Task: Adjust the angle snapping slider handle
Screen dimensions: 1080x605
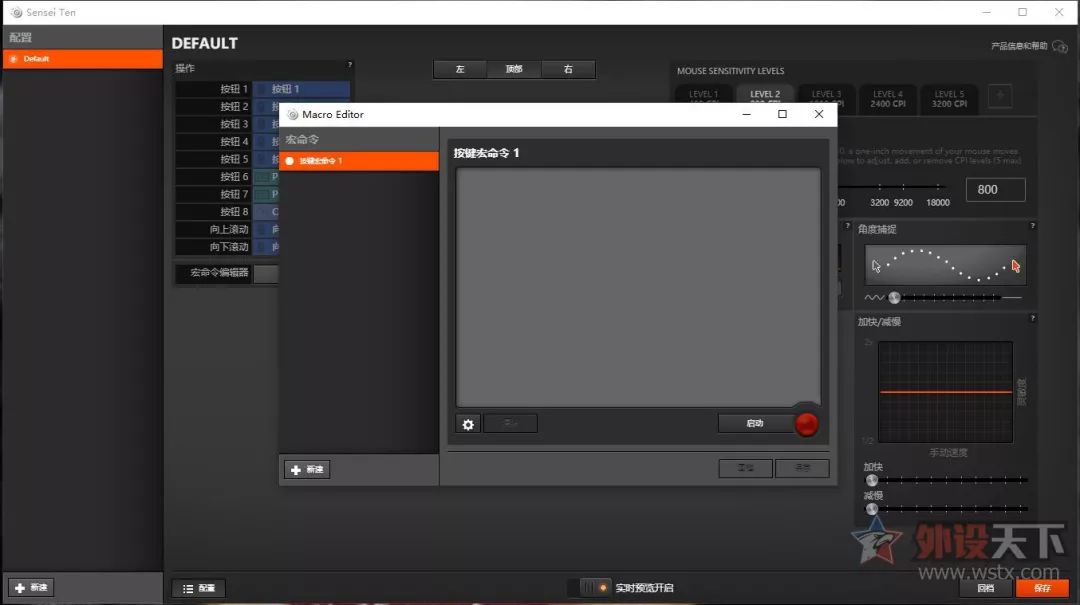Action: coord(894,298)
